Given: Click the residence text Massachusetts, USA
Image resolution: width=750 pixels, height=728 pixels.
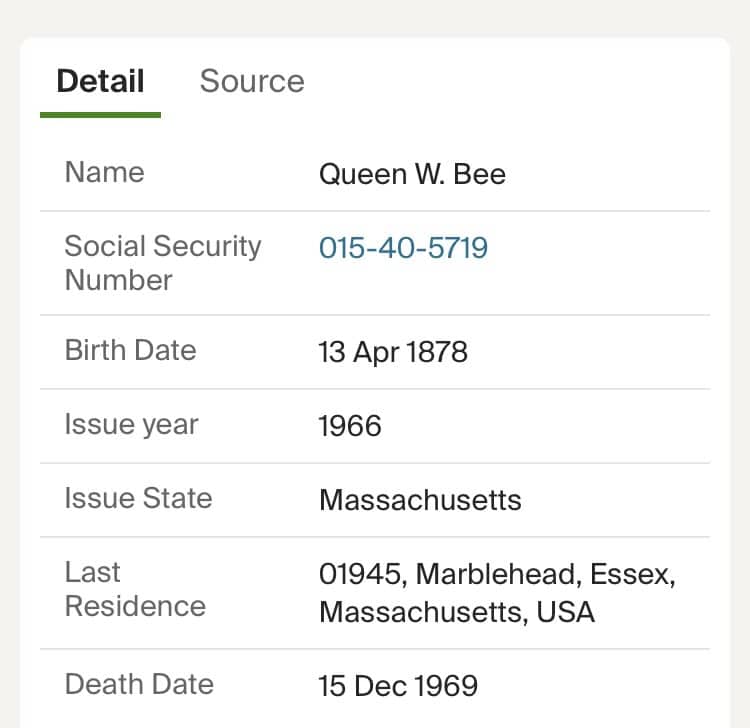Looking at the screenshot, I should (457, 612).
